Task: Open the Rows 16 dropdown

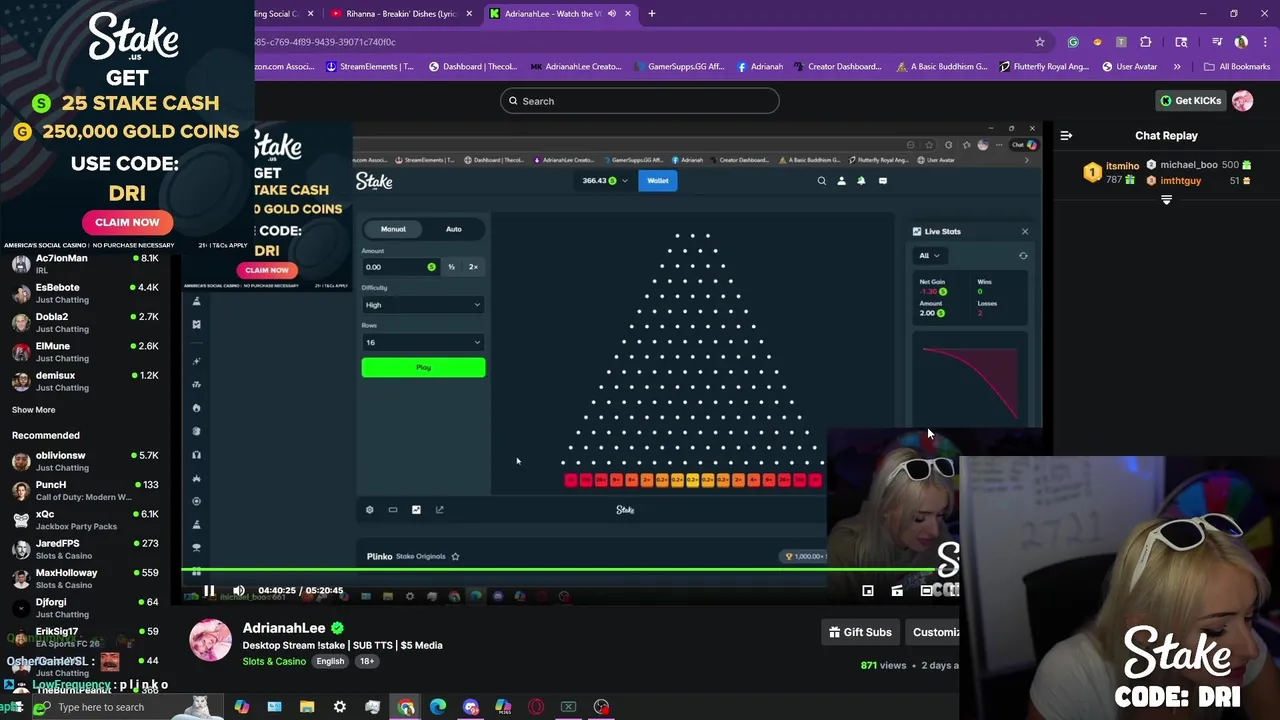Action: (x=423, y=342)
